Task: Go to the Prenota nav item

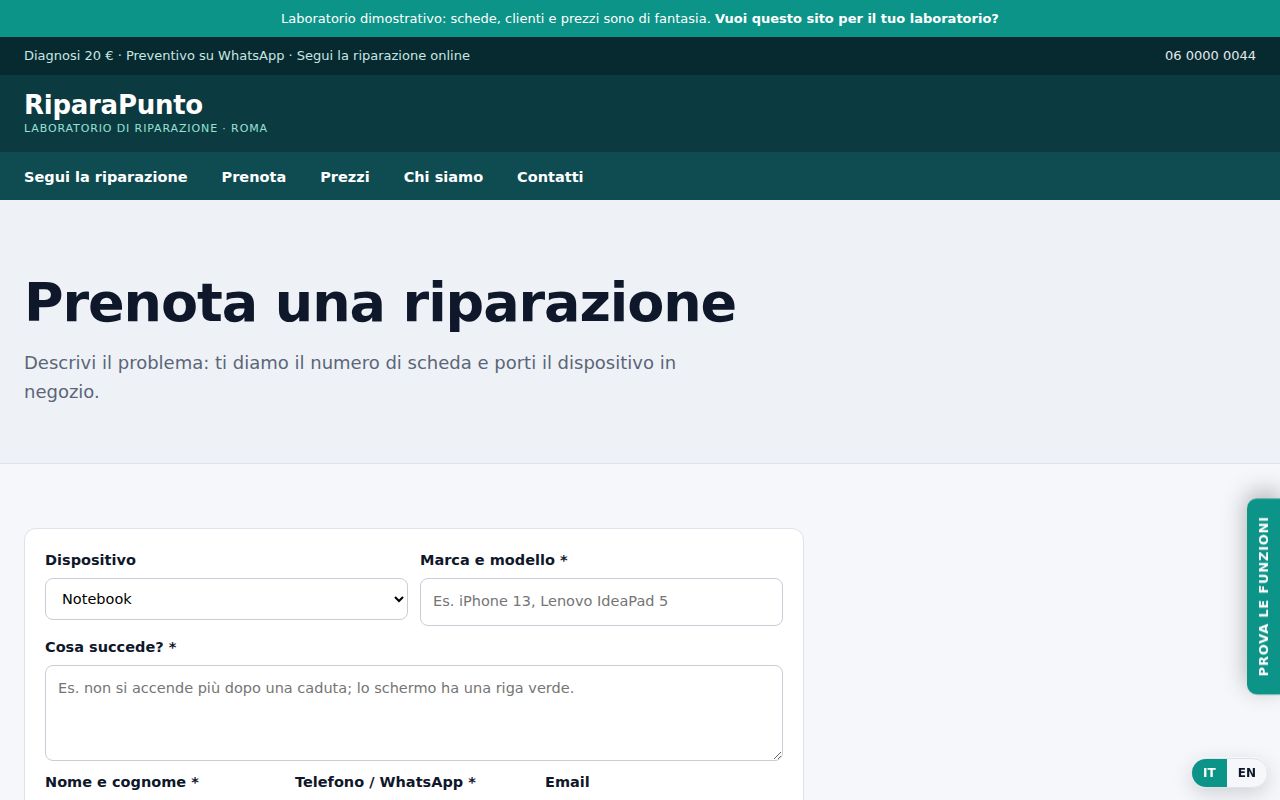Action: coord(254,177)
